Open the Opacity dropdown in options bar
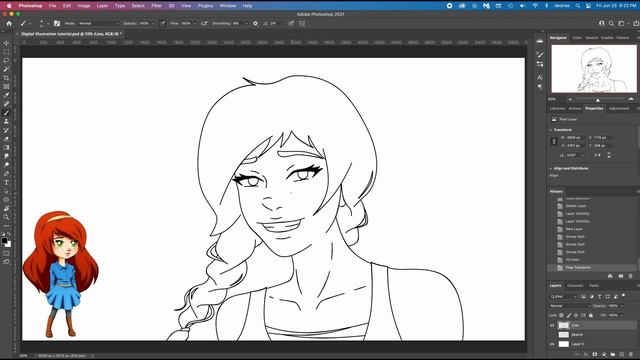The height and width of the screenshot is (360, 640). (153, 23)
